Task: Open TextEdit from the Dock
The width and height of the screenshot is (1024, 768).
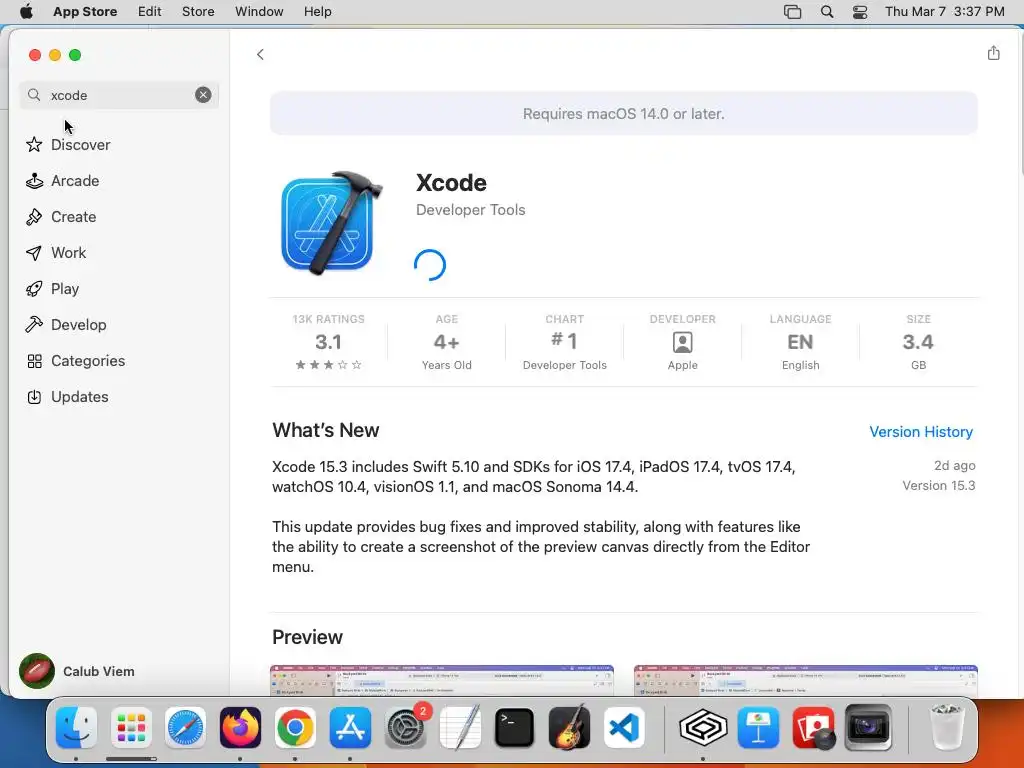Action: pos(460,727)
